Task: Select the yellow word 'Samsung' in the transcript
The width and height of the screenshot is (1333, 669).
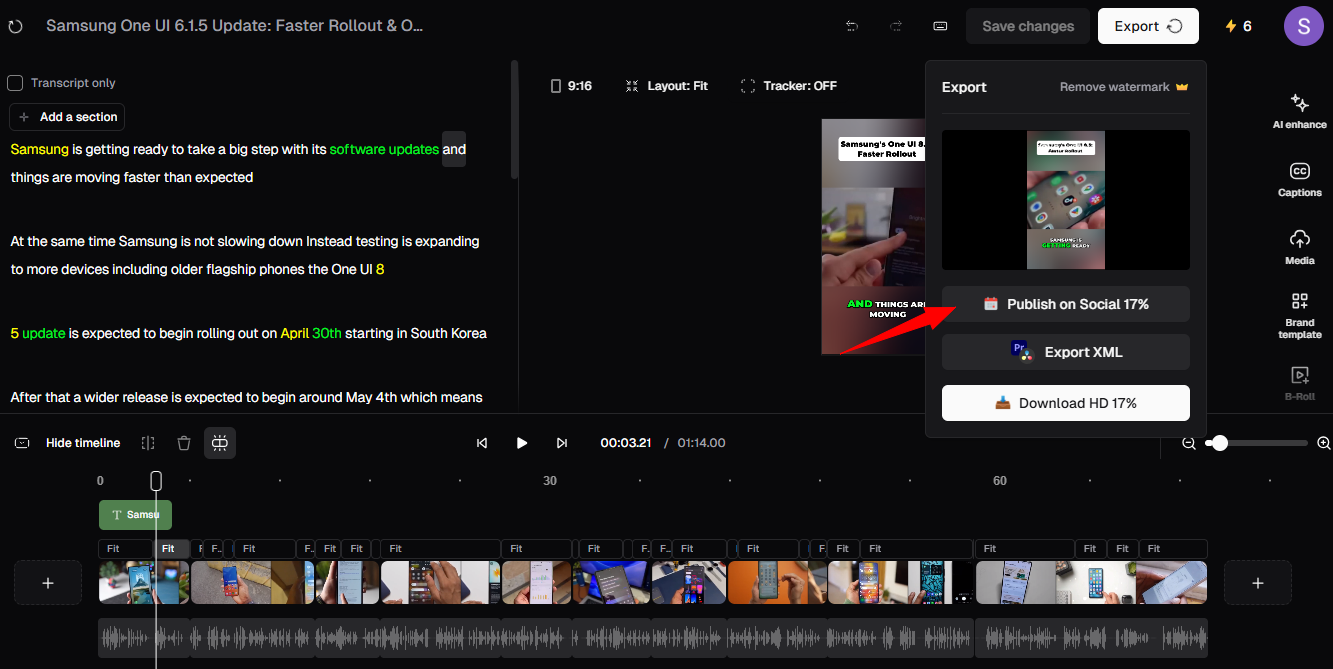Action: point(40,149)
